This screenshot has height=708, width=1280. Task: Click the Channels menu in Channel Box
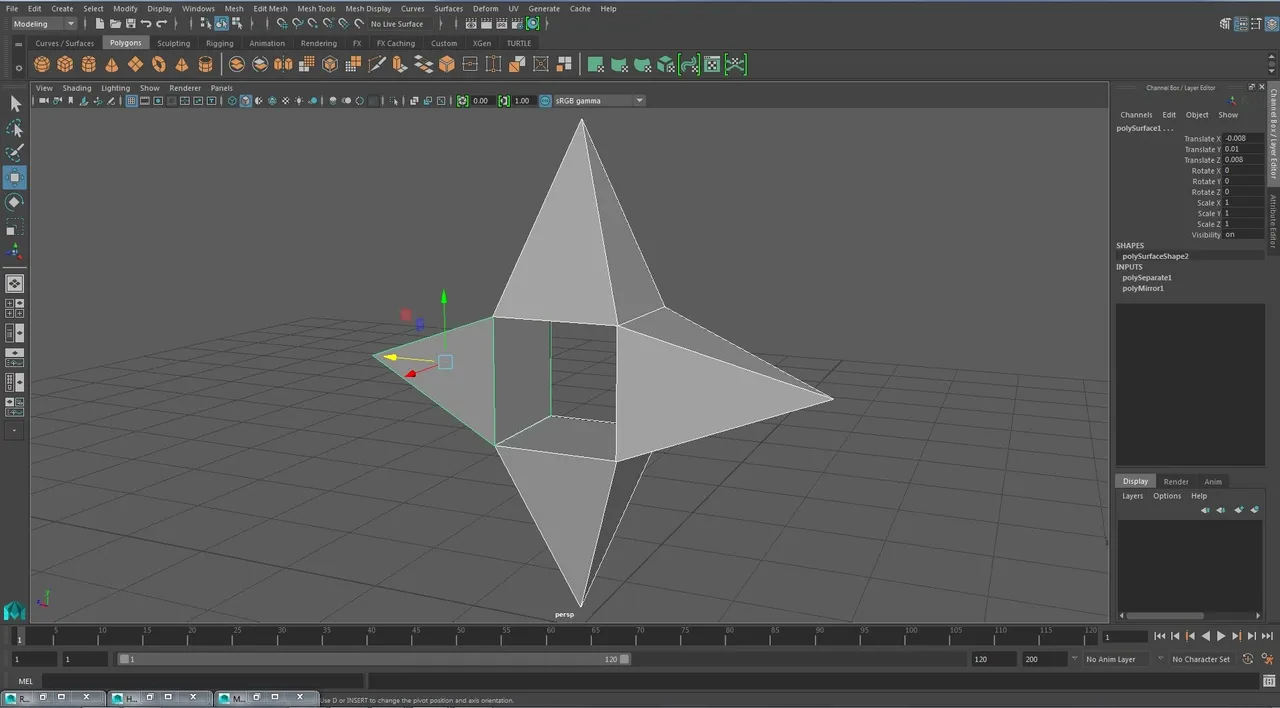(x=1136, y=115)
